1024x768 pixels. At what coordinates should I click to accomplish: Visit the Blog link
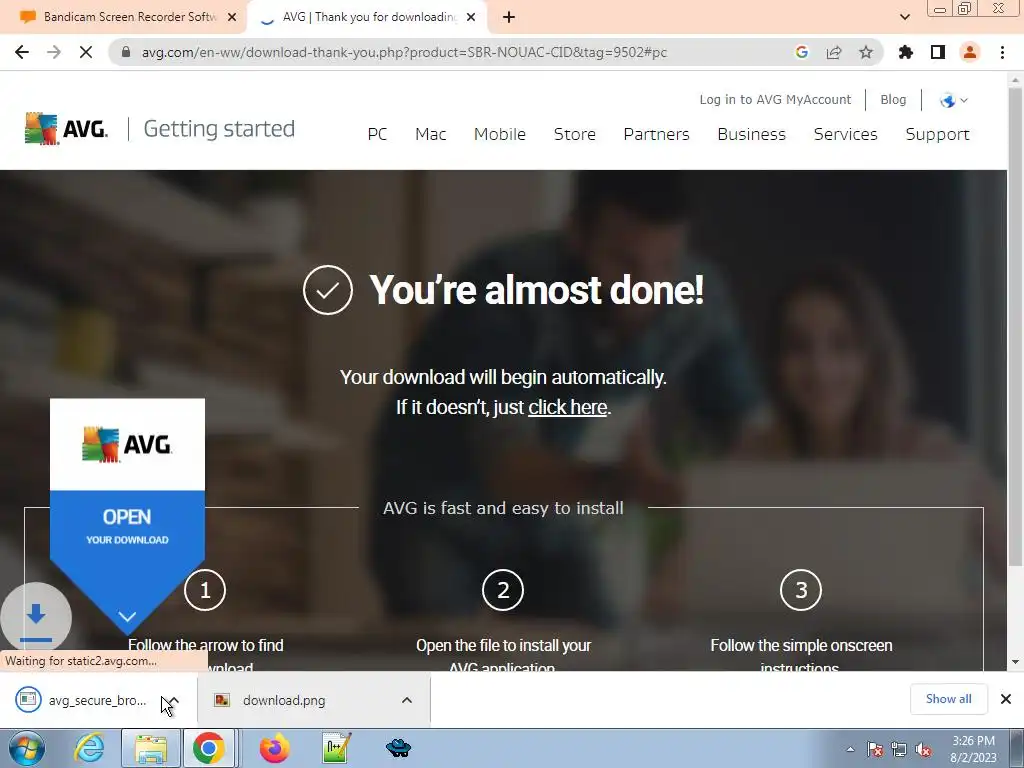point(893,99)
